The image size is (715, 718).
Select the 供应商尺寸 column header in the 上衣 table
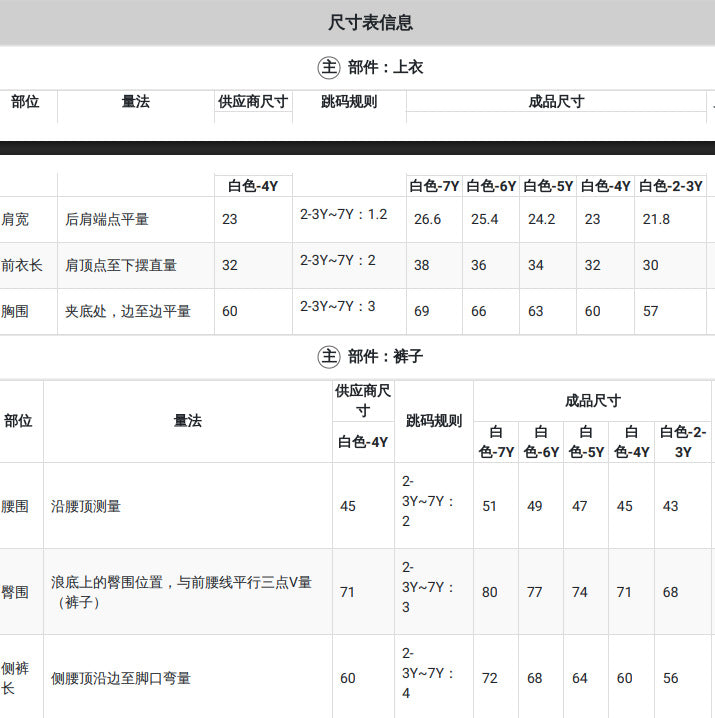(253, 102)
